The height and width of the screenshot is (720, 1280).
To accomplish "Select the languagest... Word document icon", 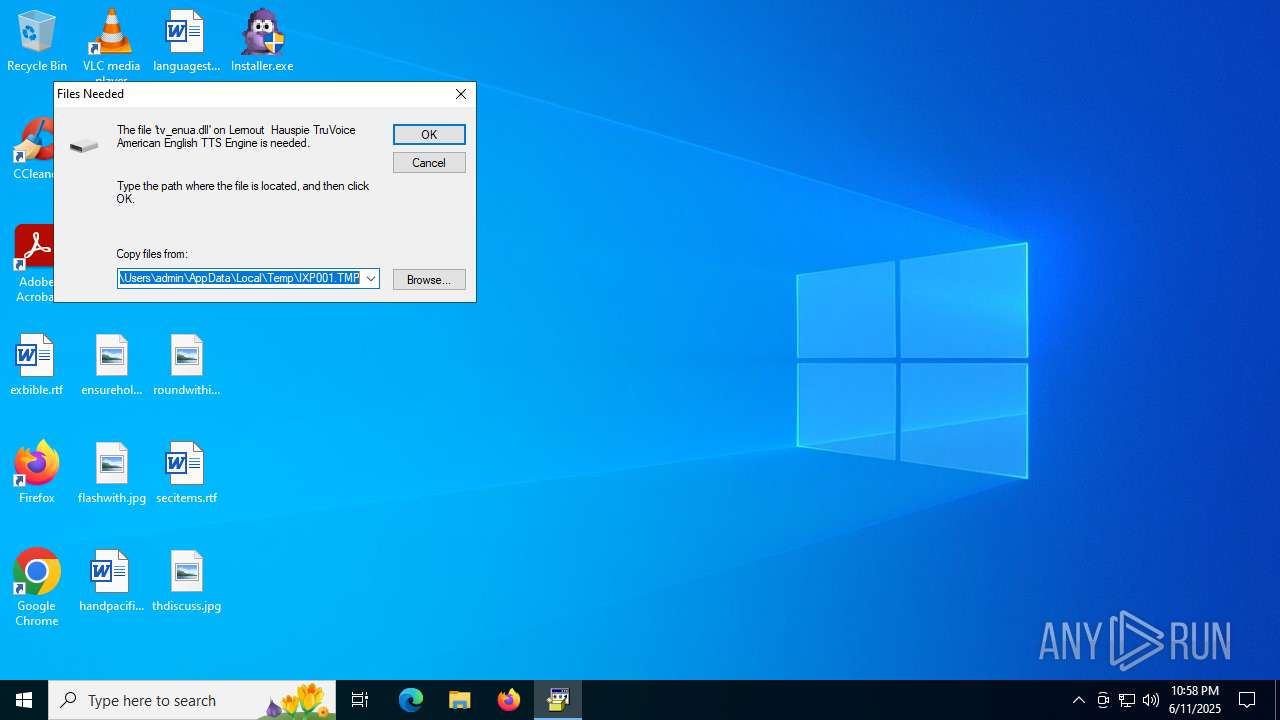I will pos(186,41).
